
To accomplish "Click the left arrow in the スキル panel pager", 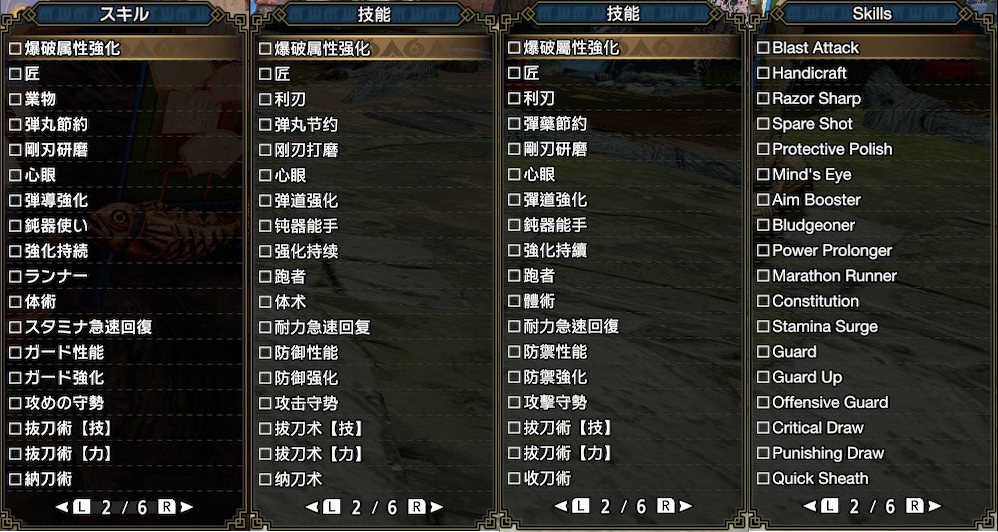I will pyautogui.click(x=62, y=507).
